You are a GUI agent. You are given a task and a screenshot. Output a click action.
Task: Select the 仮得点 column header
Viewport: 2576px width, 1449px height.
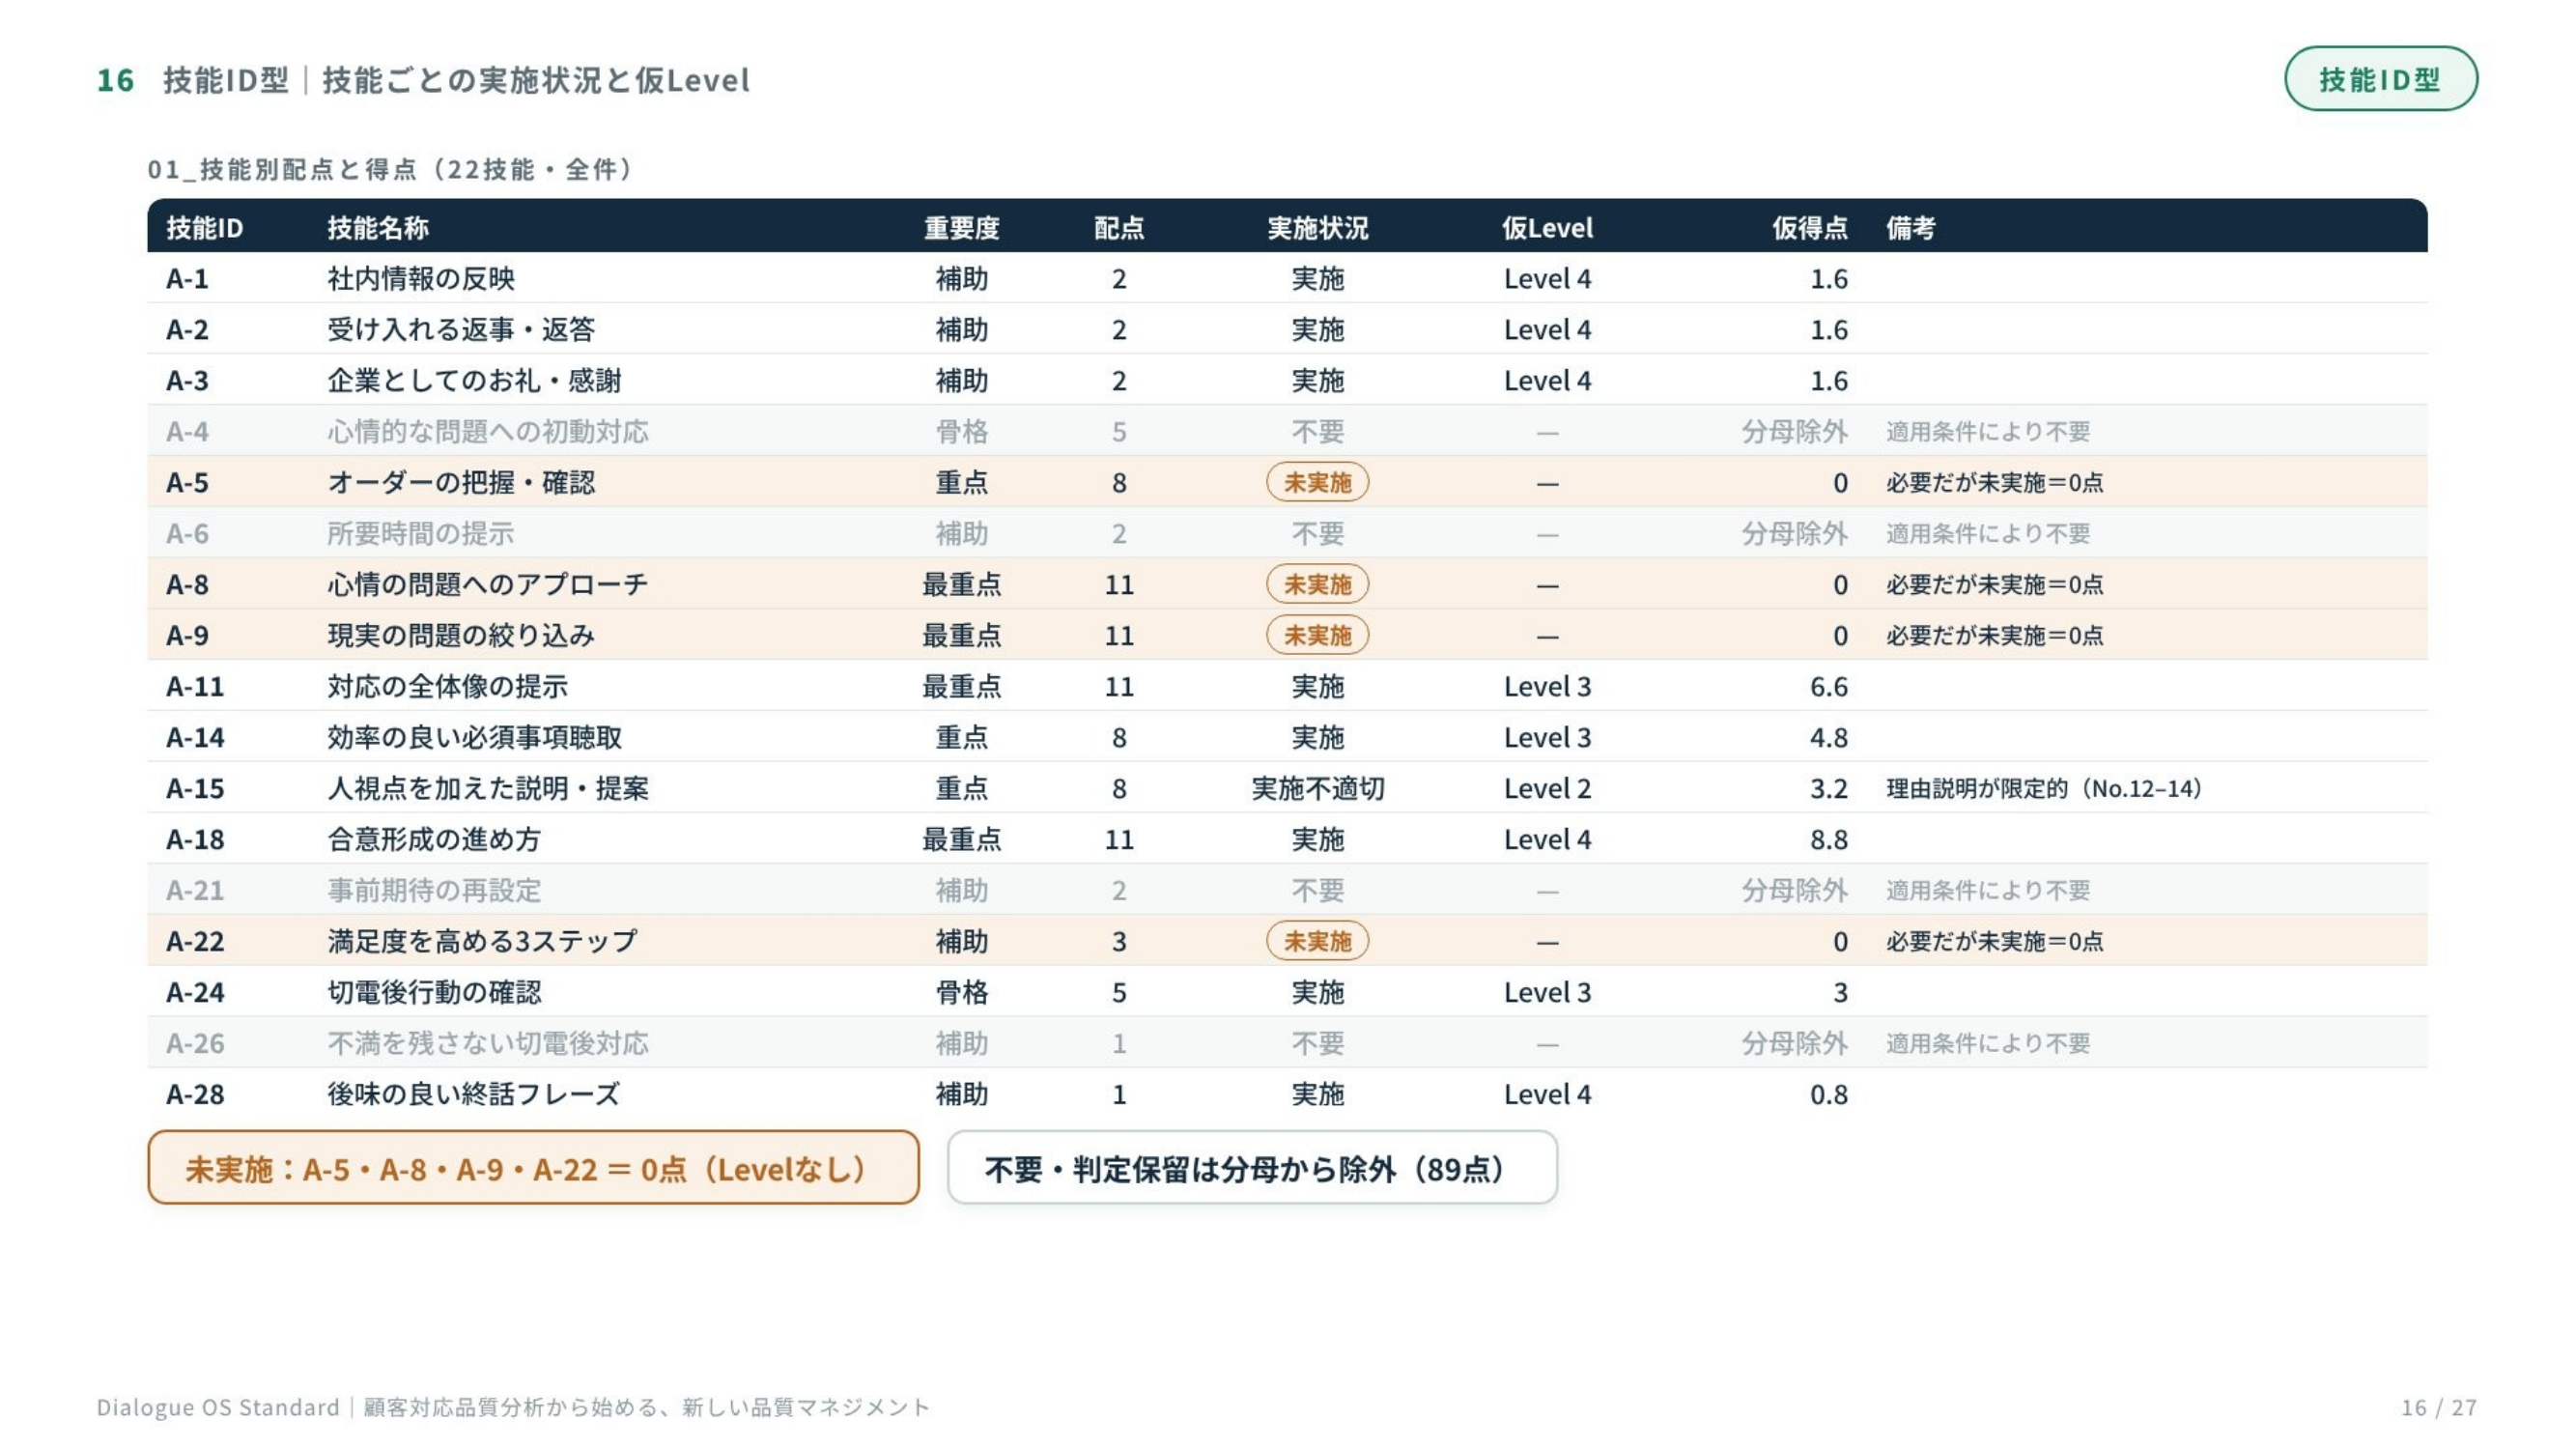click(1809, 228)
